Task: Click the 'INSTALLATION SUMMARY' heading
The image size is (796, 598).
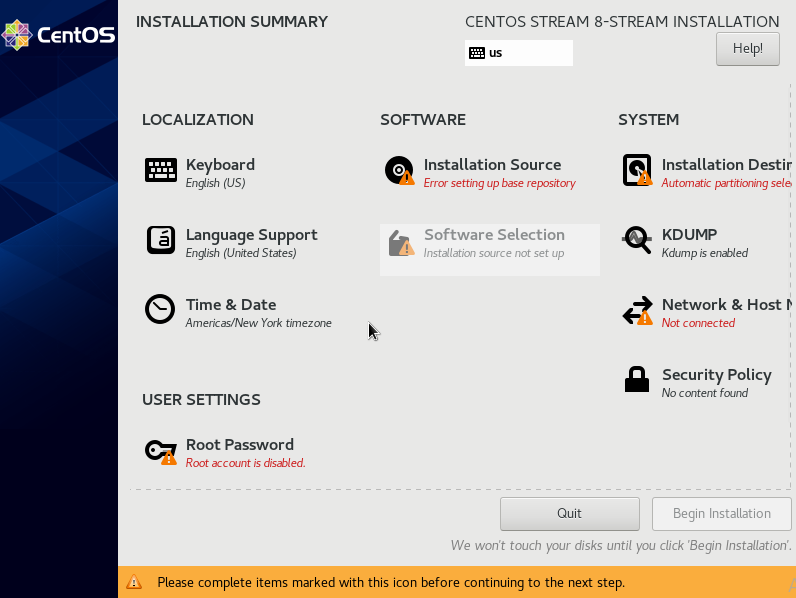Action: tap(232, 22)
